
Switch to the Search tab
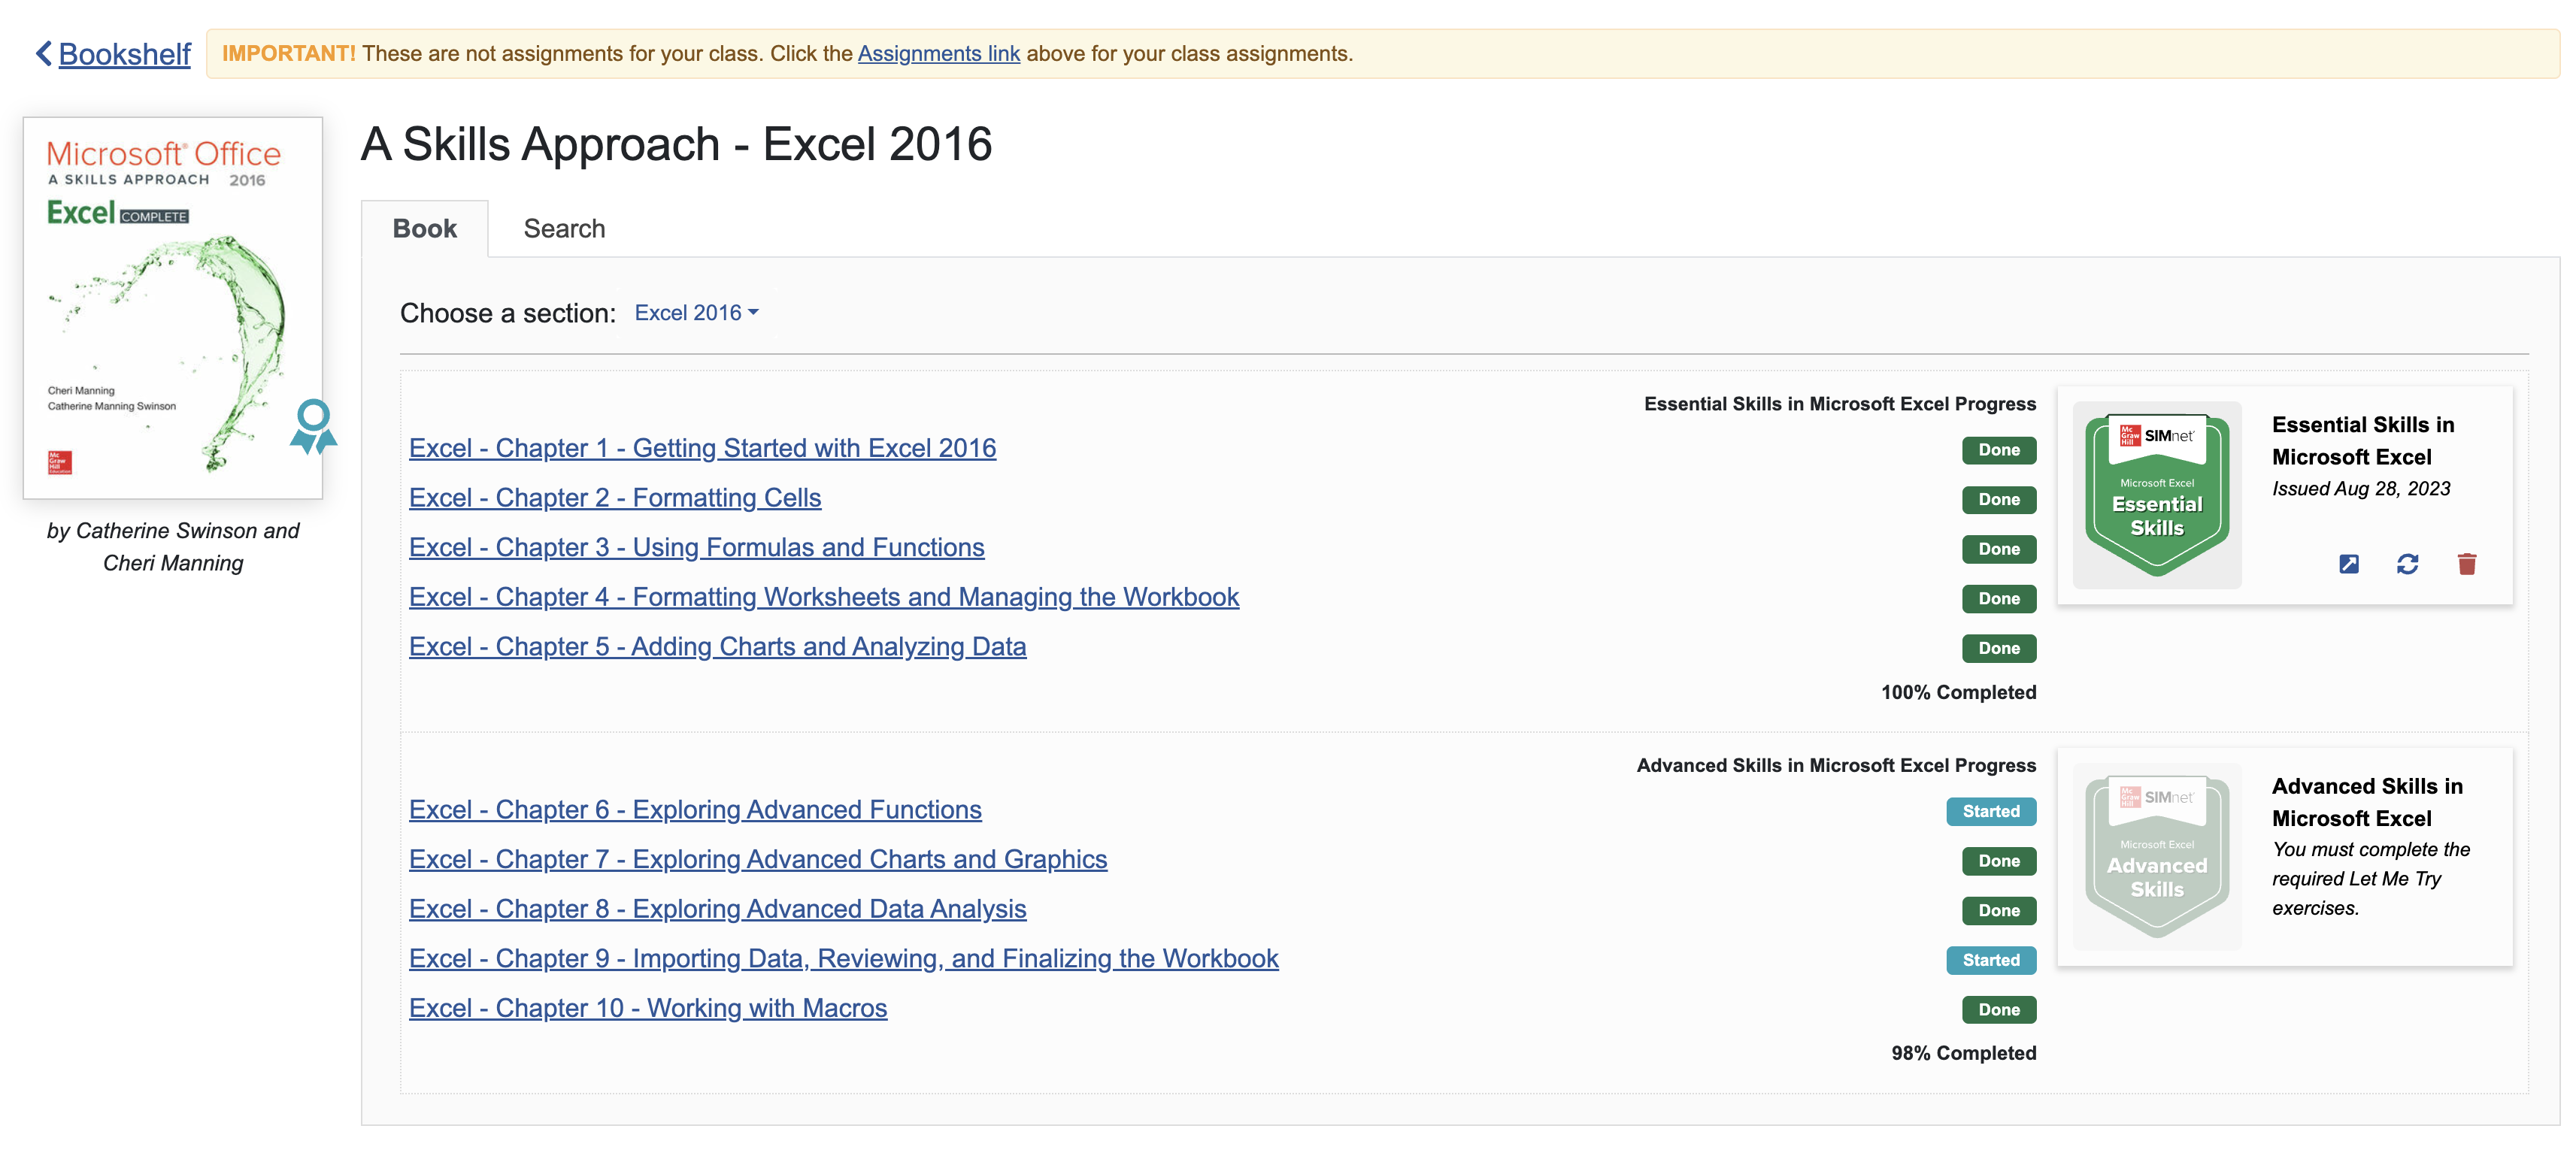(x=563, y=228)
